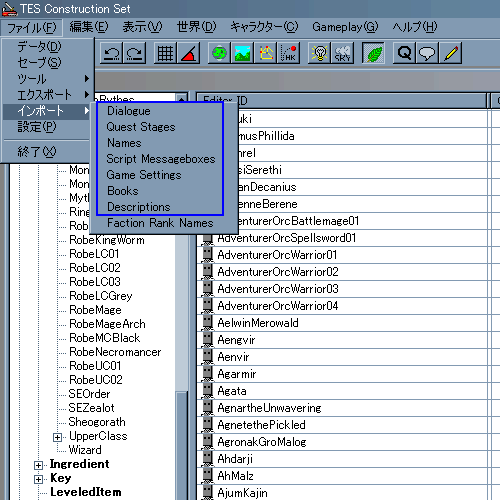Image resolution: width=500 pixels, height=500 pixels.
Task: Expand the ツール submenu
Action: point(47,79)
